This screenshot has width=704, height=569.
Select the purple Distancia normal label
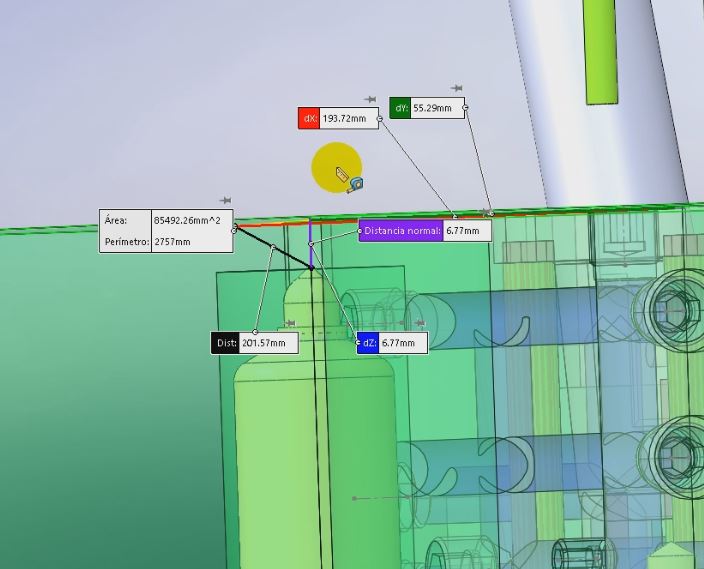tap(401, 231)
